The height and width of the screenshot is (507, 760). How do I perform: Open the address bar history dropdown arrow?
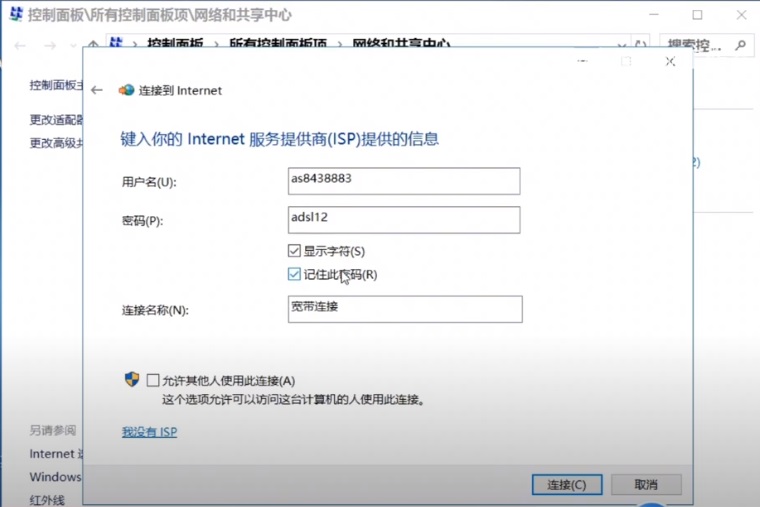(x=621, y=46)
